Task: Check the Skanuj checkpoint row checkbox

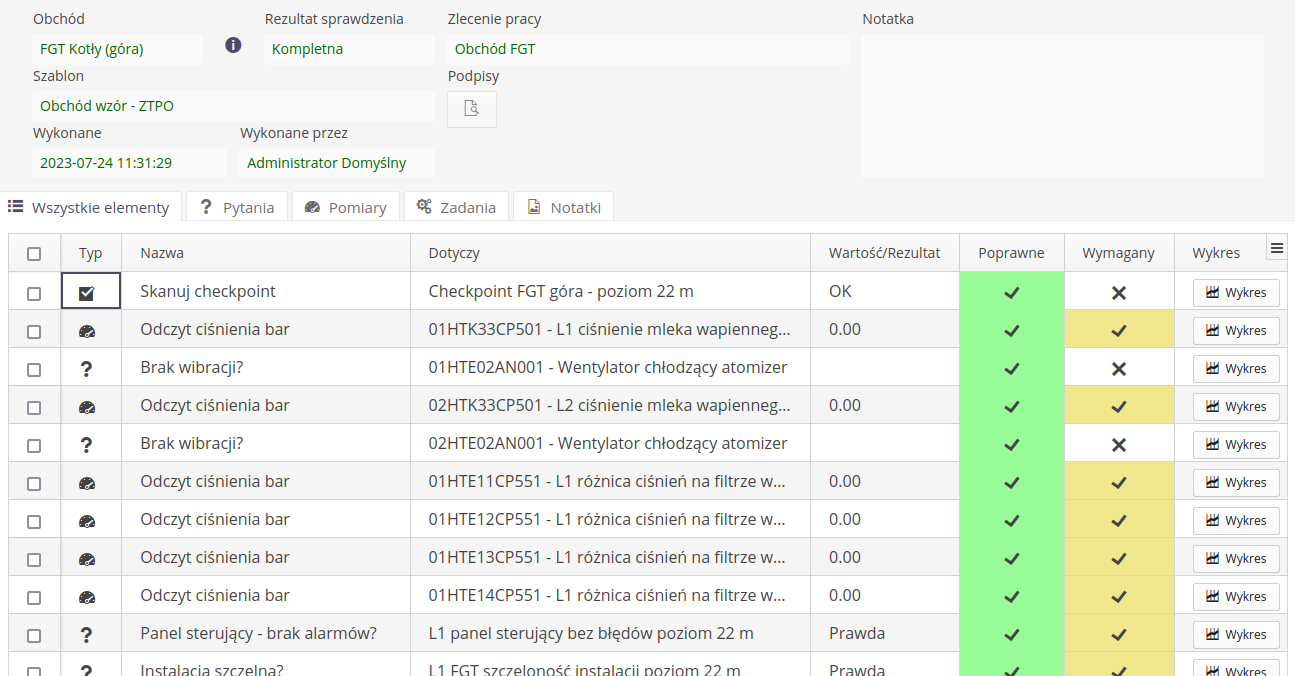Action: [34, 293]
